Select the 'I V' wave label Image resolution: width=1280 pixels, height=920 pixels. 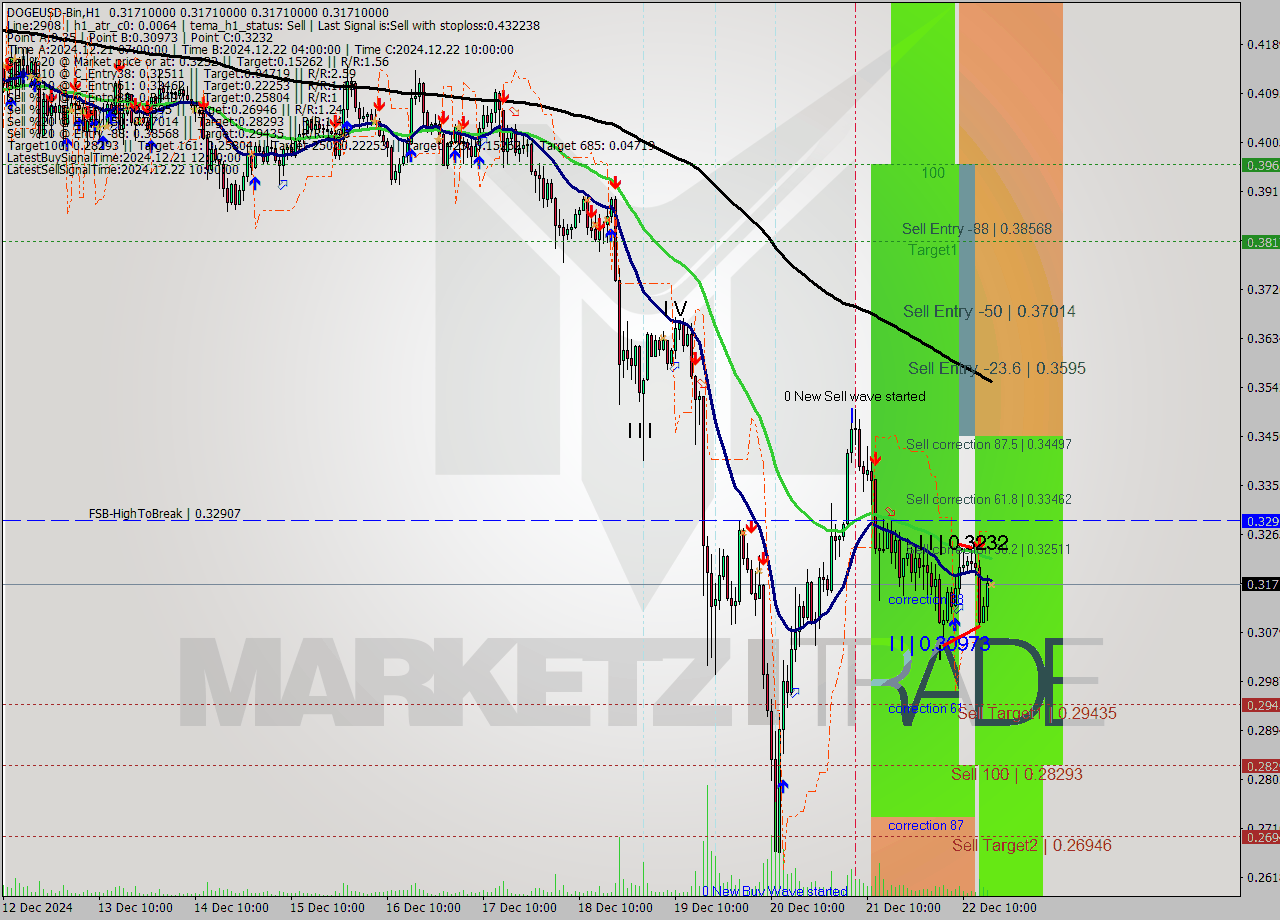[676, 307]
